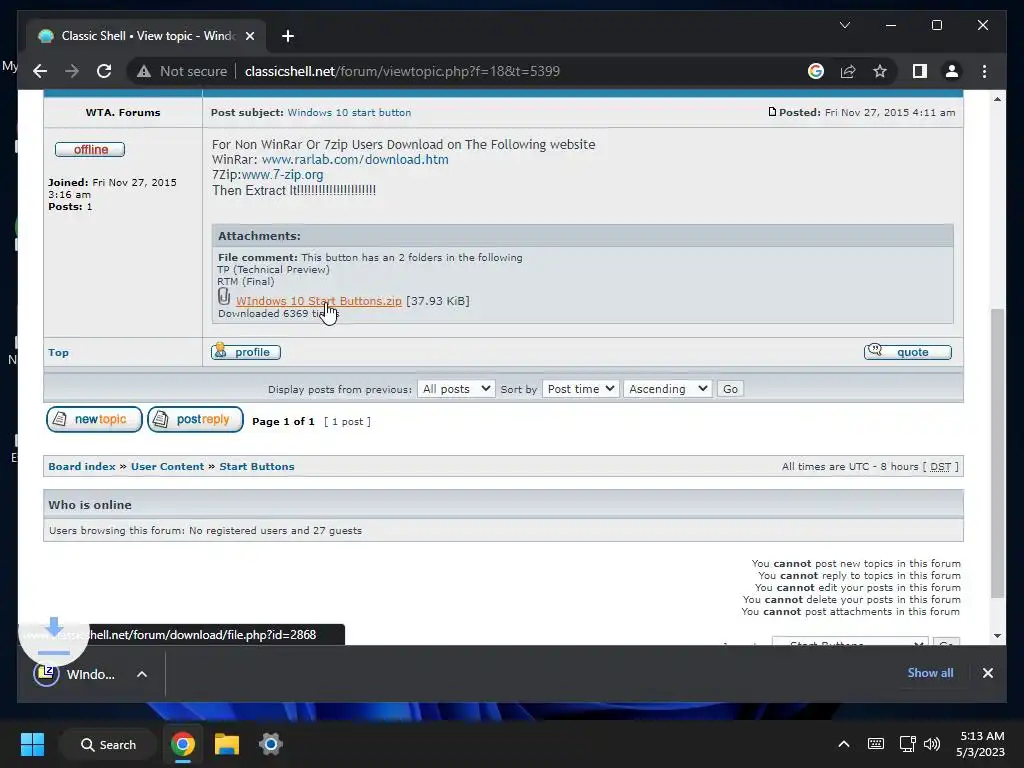Image resolution: width=1024 pixels, height=768 pixels.
Task: Open taskbar Search box
Action: pyautogui.click(x=108, y=744)
